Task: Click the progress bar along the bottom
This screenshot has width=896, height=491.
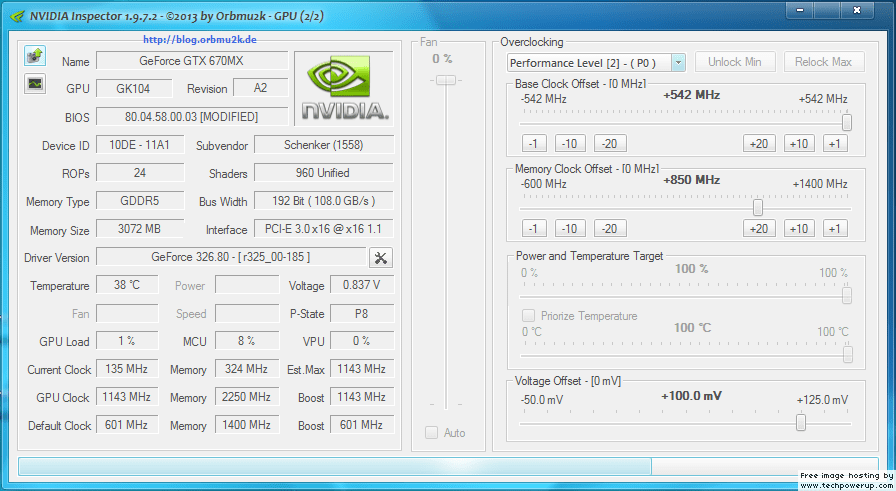Action: coord(448,466)
